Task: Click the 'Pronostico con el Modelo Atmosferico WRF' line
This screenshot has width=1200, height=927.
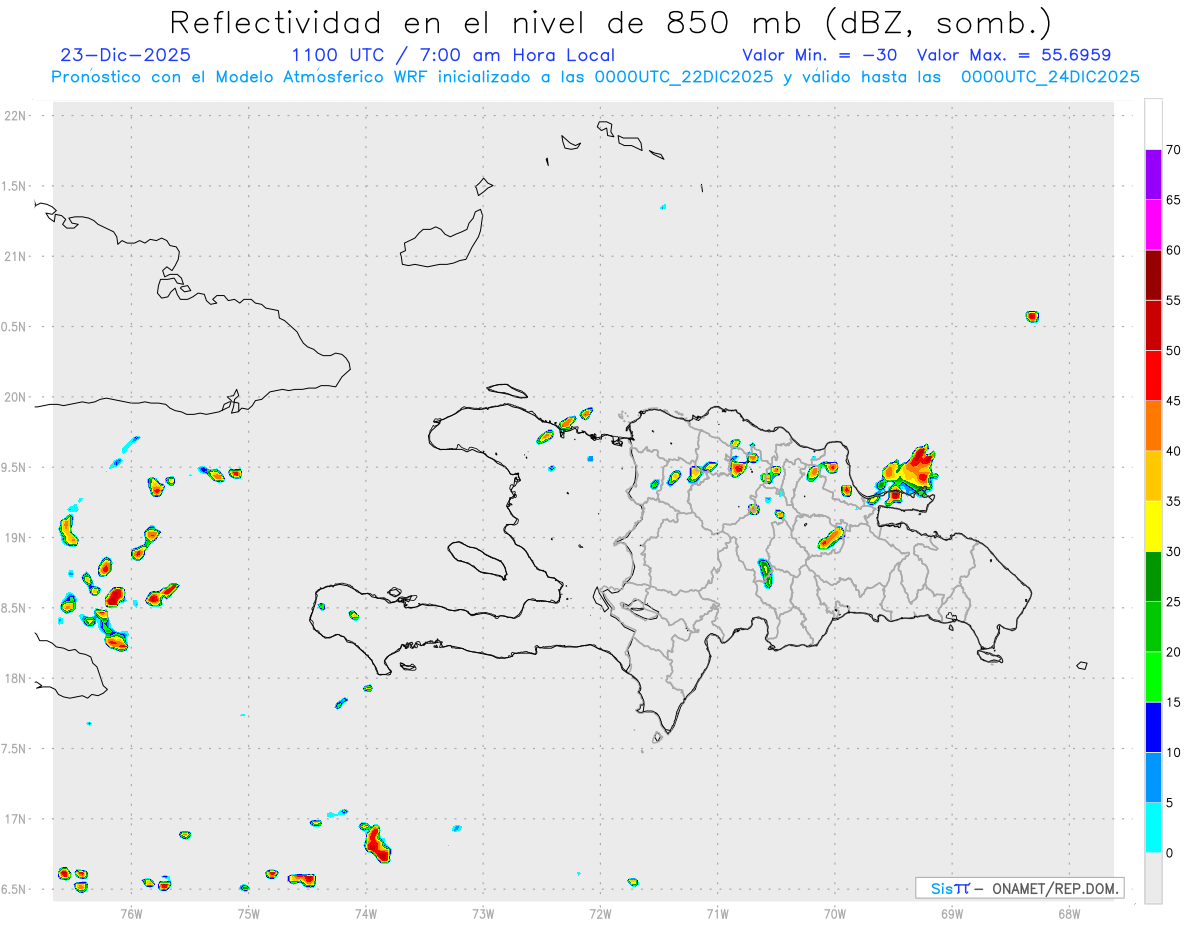Action: pyautogui.click(x=595, y=77)
